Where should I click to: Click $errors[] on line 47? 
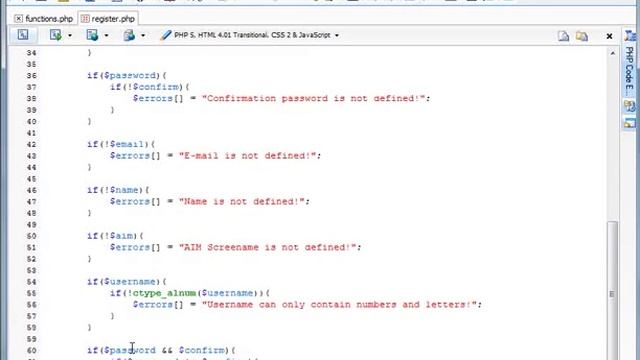pos(135,201)
